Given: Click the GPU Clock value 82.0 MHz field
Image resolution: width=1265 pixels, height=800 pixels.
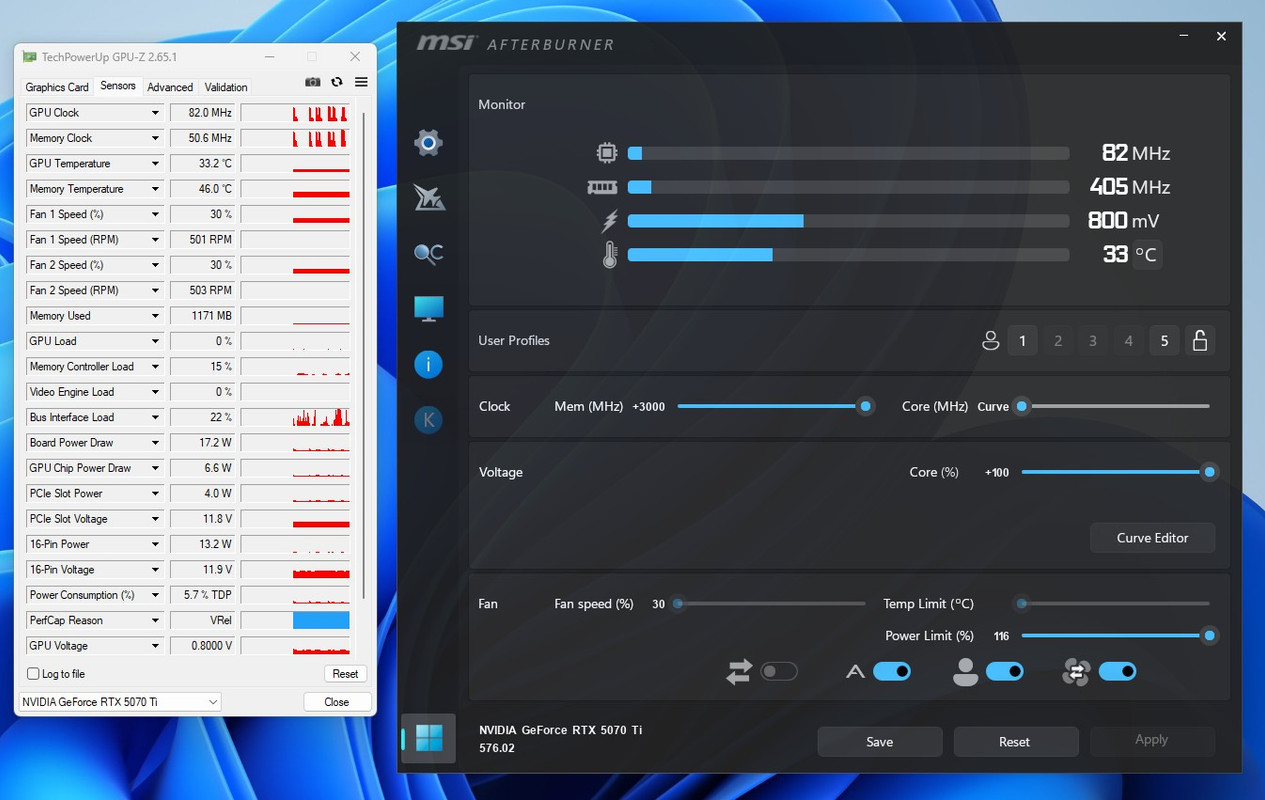Looking at the screenshot, I should click(x=203, y=113).
